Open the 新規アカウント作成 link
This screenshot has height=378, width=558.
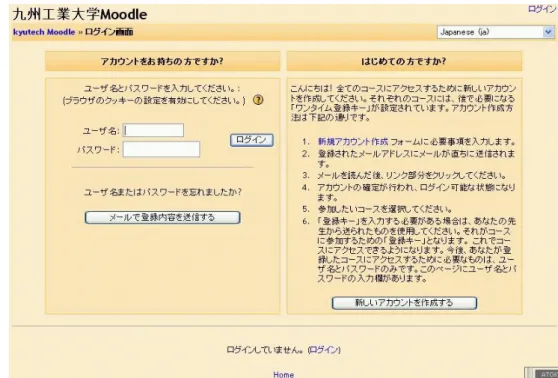click(x=353, y=142)
